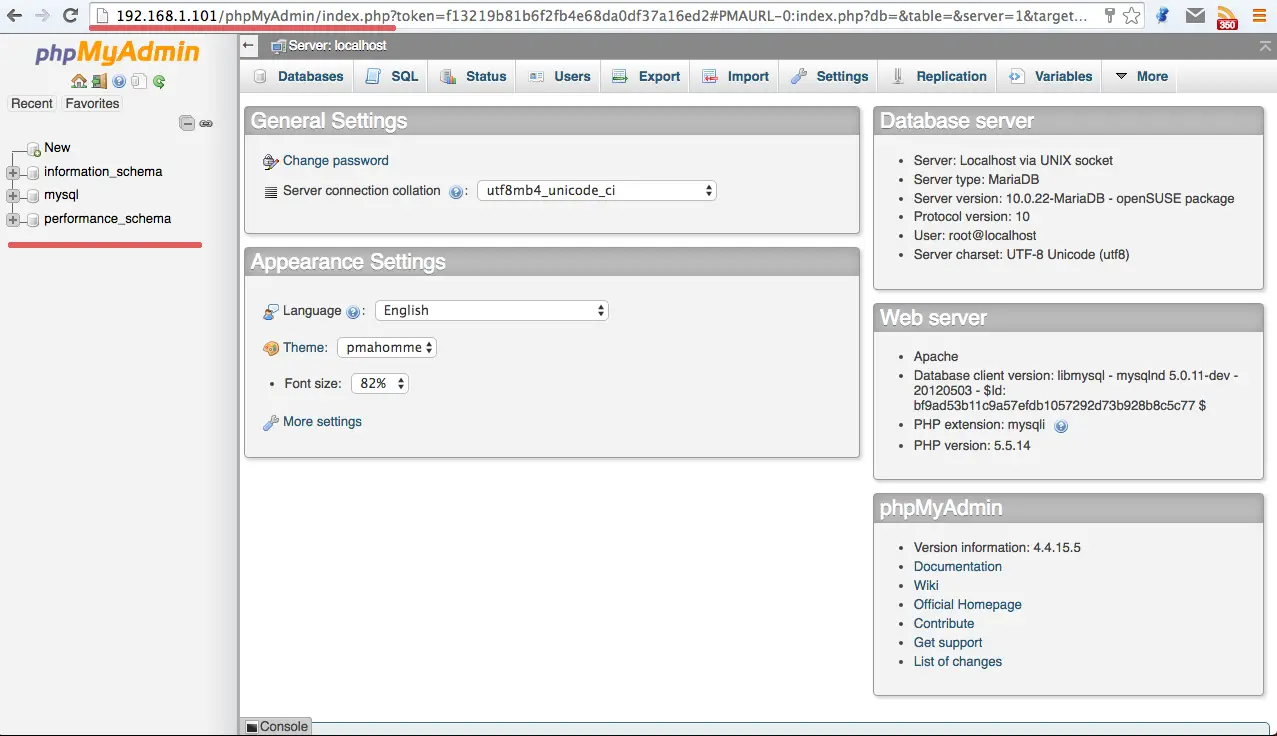Image resolution: width=1277 pixels, height=736 pixels.
Task: Click the mysql database cylinder icon
Action: pos(33,196)
